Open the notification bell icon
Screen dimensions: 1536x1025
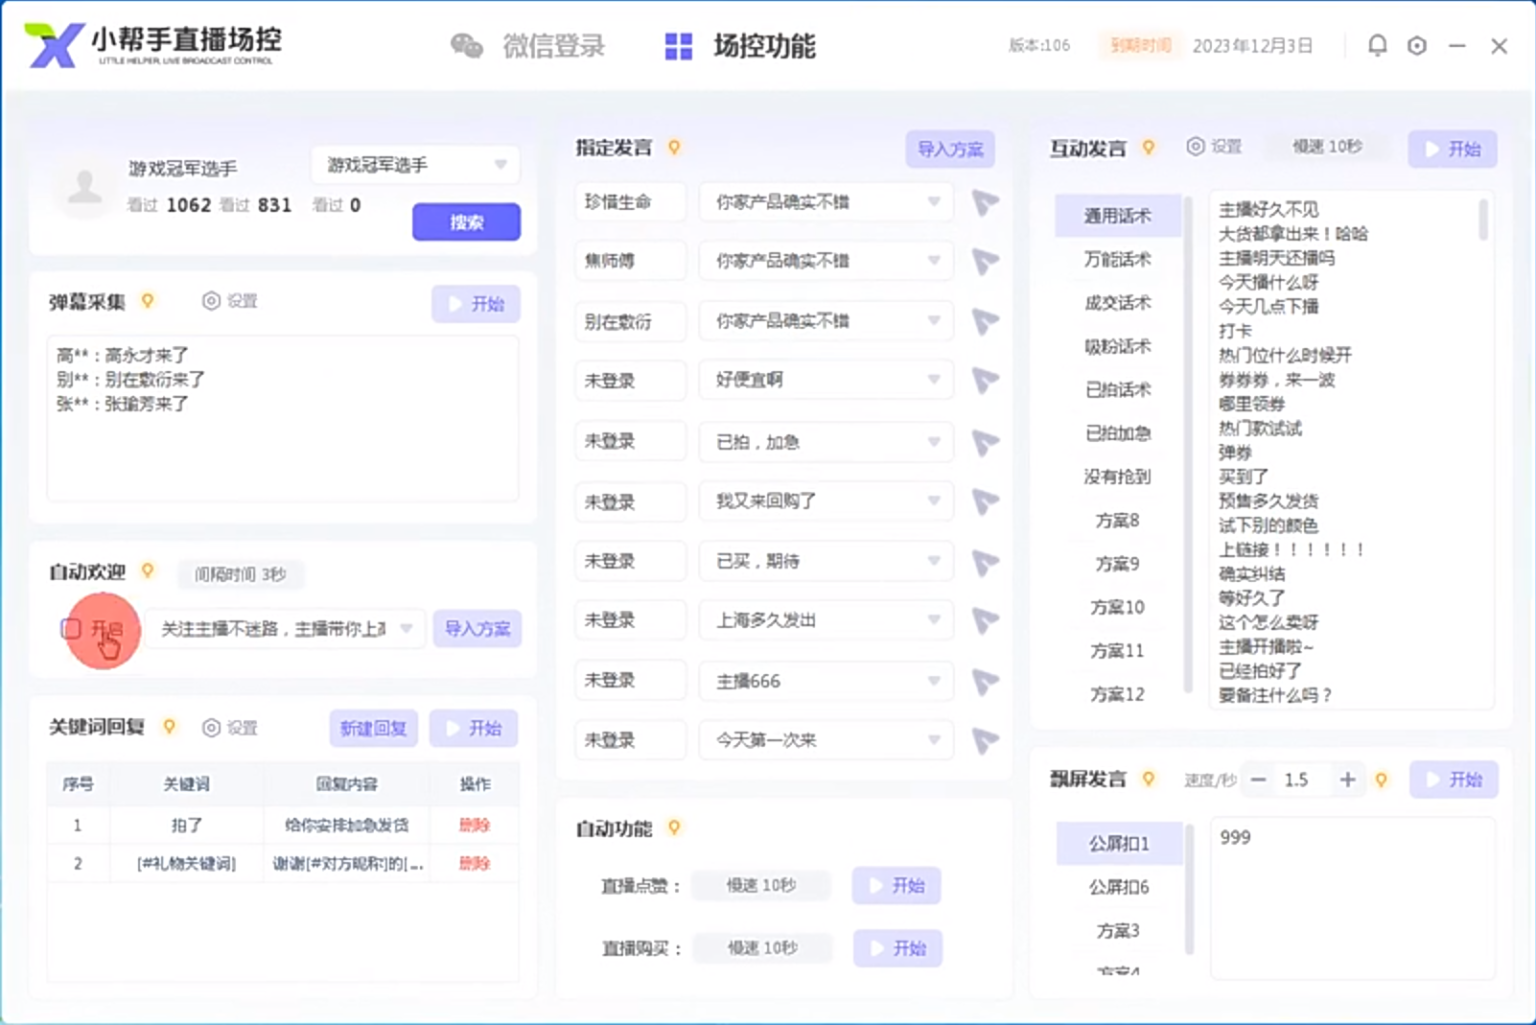point(1377,45)
